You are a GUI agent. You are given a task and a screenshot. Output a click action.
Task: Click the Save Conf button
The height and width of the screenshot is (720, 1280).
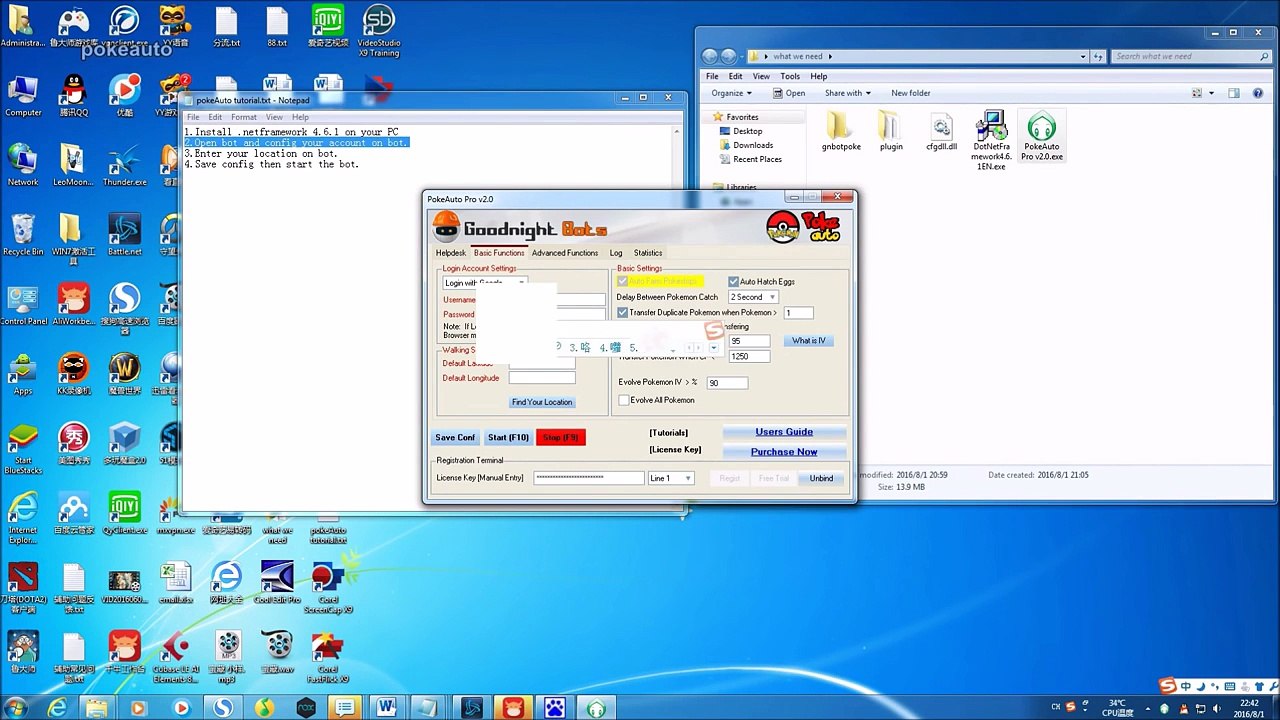(455, 438)
